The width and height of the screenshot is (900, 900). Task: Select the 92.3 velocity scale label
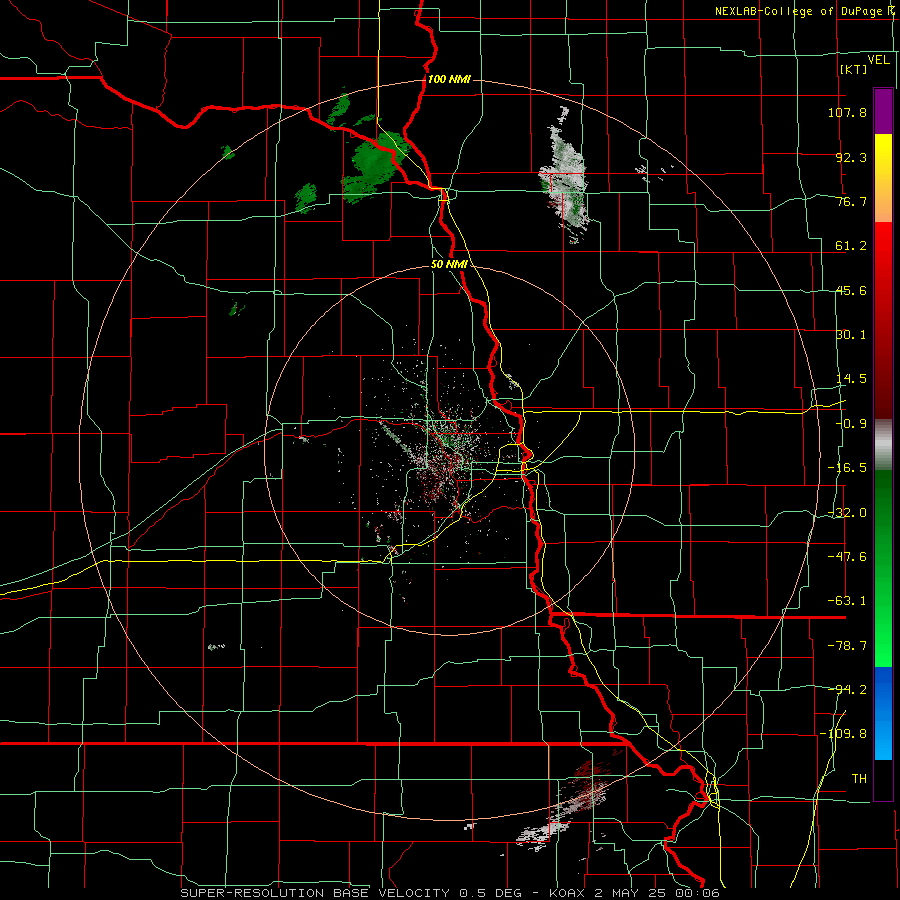tap(851, 157)
